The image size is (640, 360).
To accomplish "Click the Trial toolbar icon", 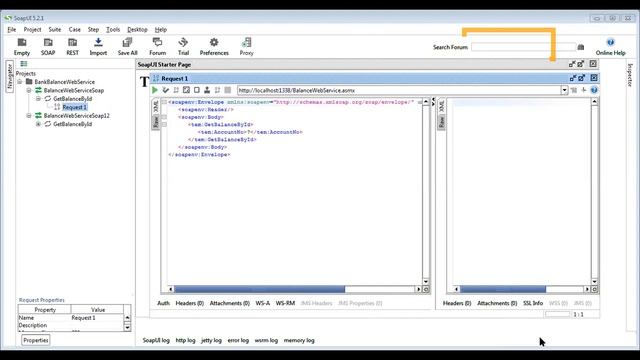I will point(183,47).
